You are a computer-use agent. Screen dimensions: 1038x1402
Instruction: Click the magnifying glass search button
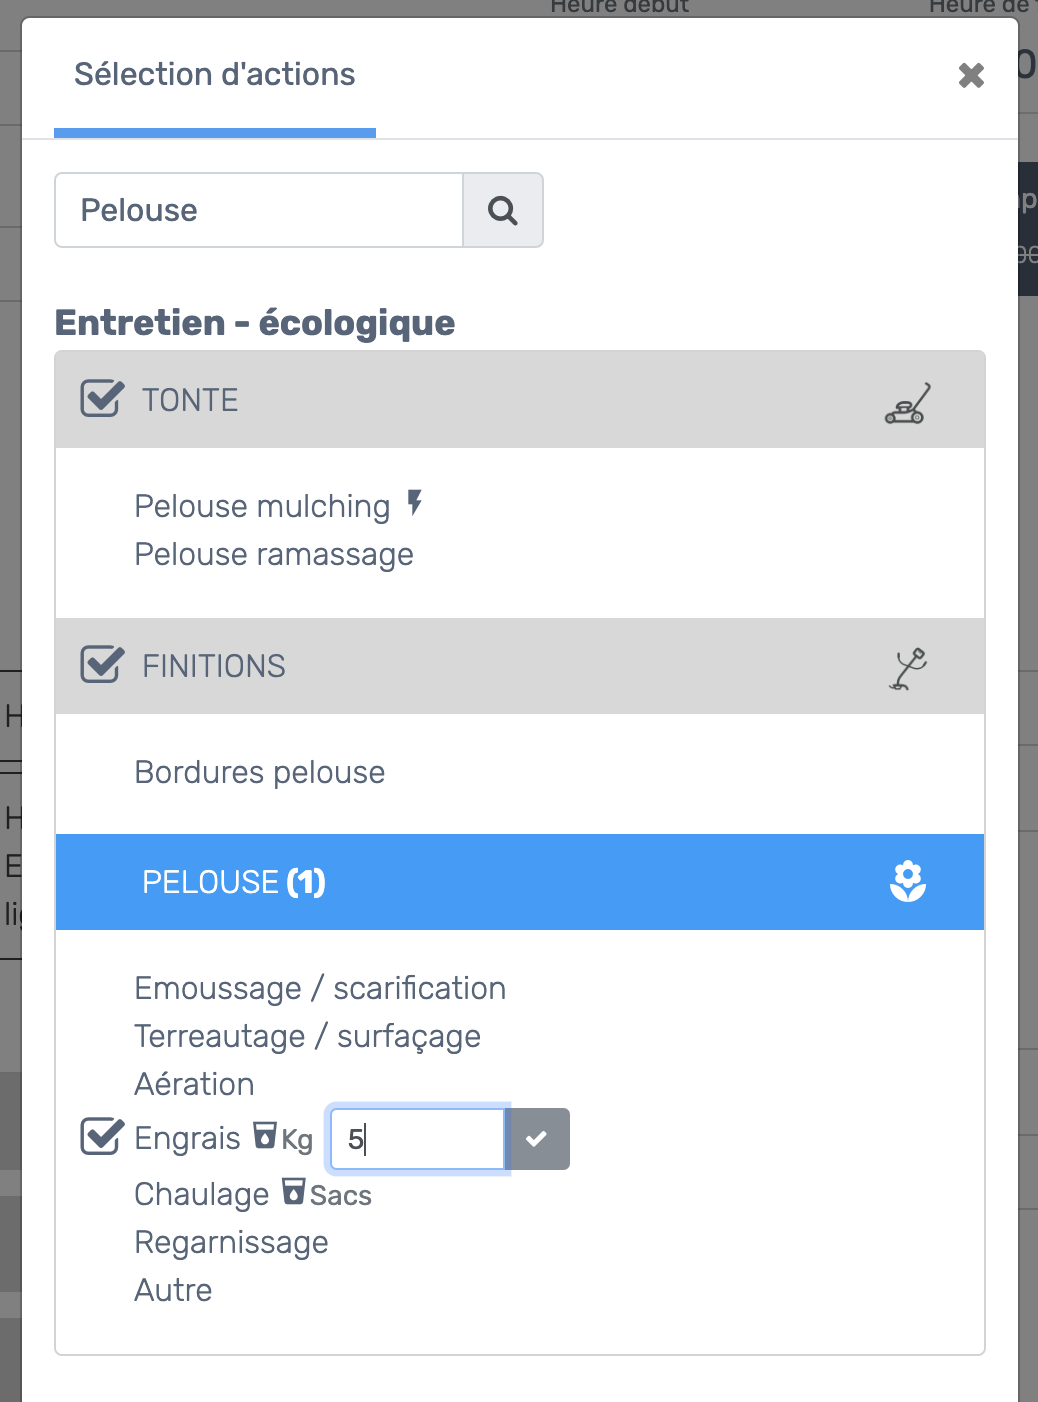click(x=503, y=210)
